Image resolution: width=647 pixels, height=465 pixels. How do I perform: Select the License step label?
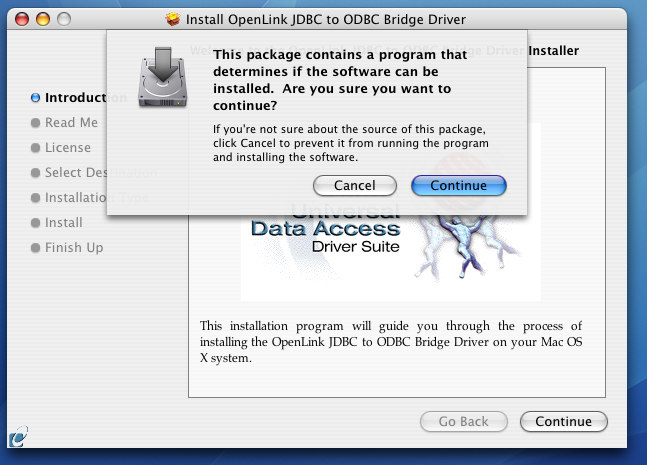coord(68,148)
